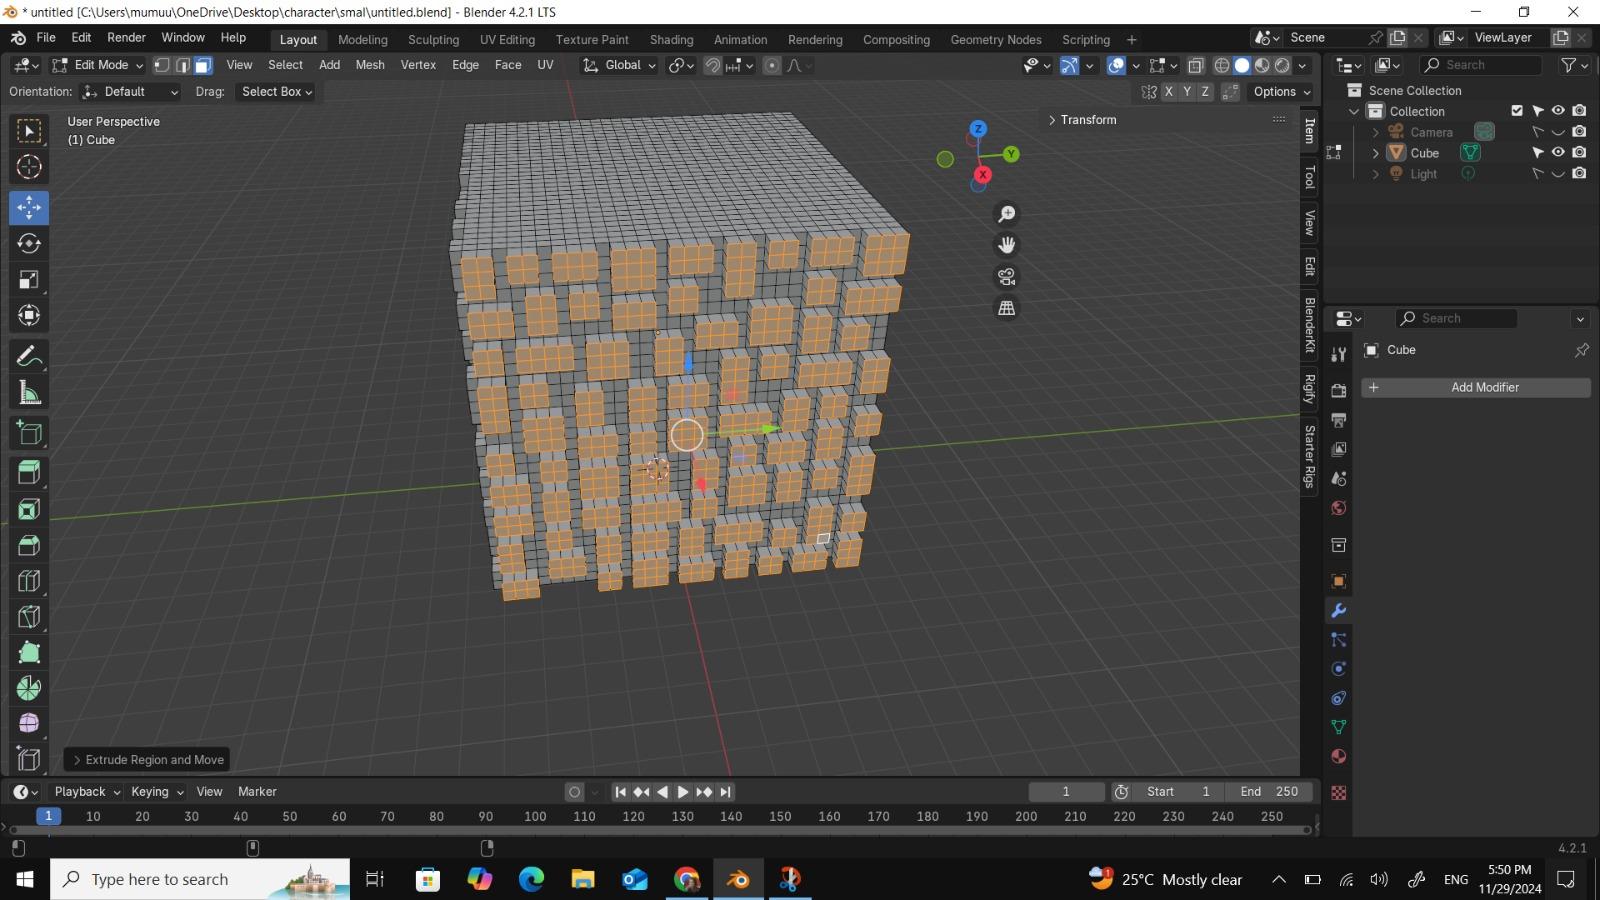This screenshot has height=900, width=1600.
Task: Click the zoom view magnifier icon
Action: click(1007, 214)
